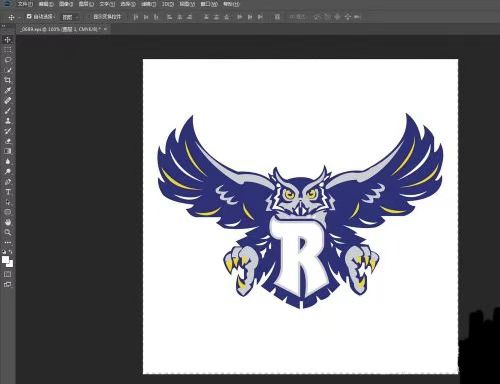
Task: Toggle Quick Mask mode in toolbar
Action: (x=8, y=274)
